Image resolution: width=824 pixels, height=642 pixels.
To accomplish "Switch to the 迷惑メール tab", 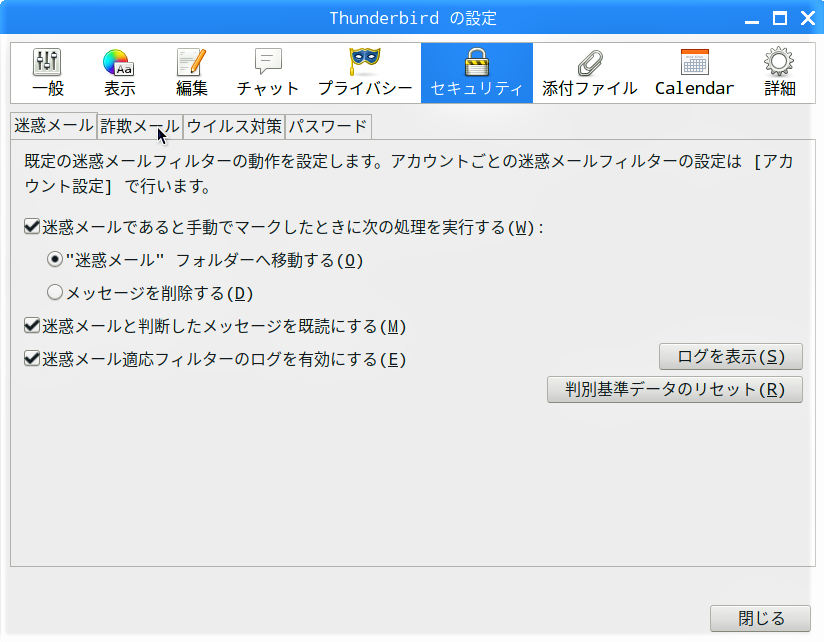I will (x=54, y=126).
